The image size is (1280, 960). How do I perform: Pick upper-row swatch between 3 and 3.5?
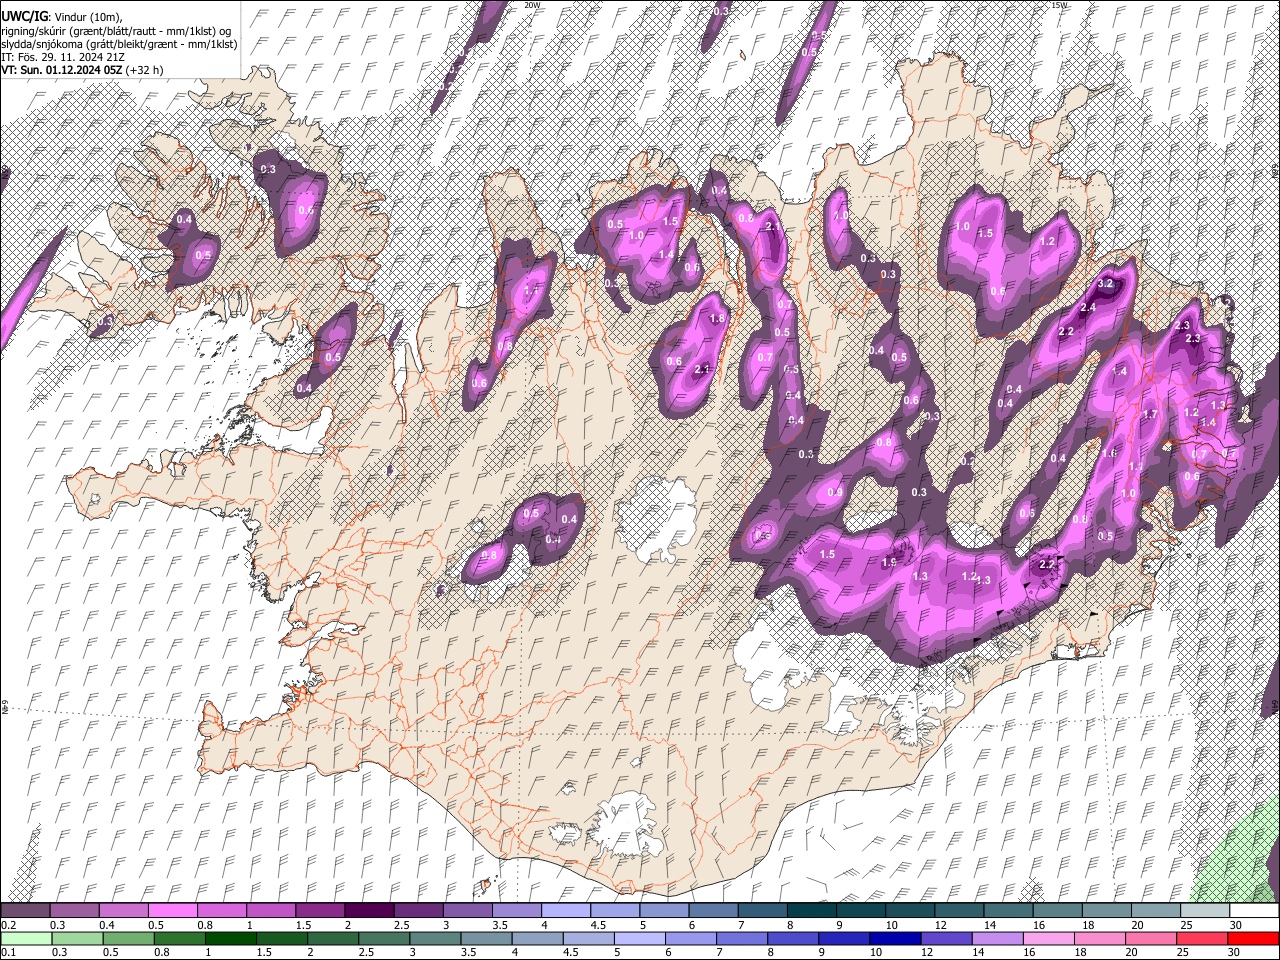(x=467, y=910)
